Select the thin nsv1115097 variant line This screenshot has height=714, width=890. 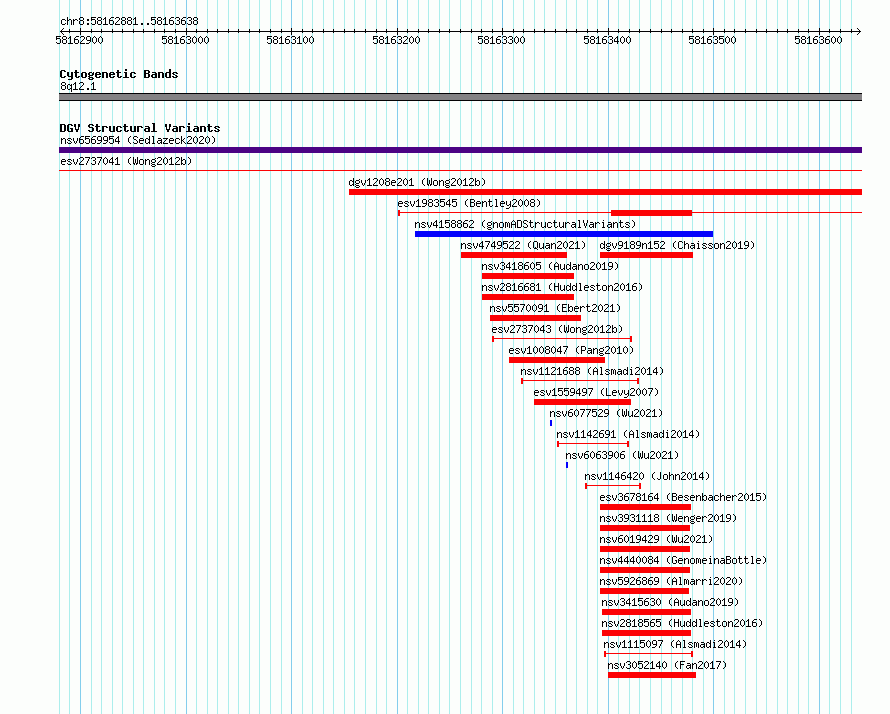coord(648,654)
